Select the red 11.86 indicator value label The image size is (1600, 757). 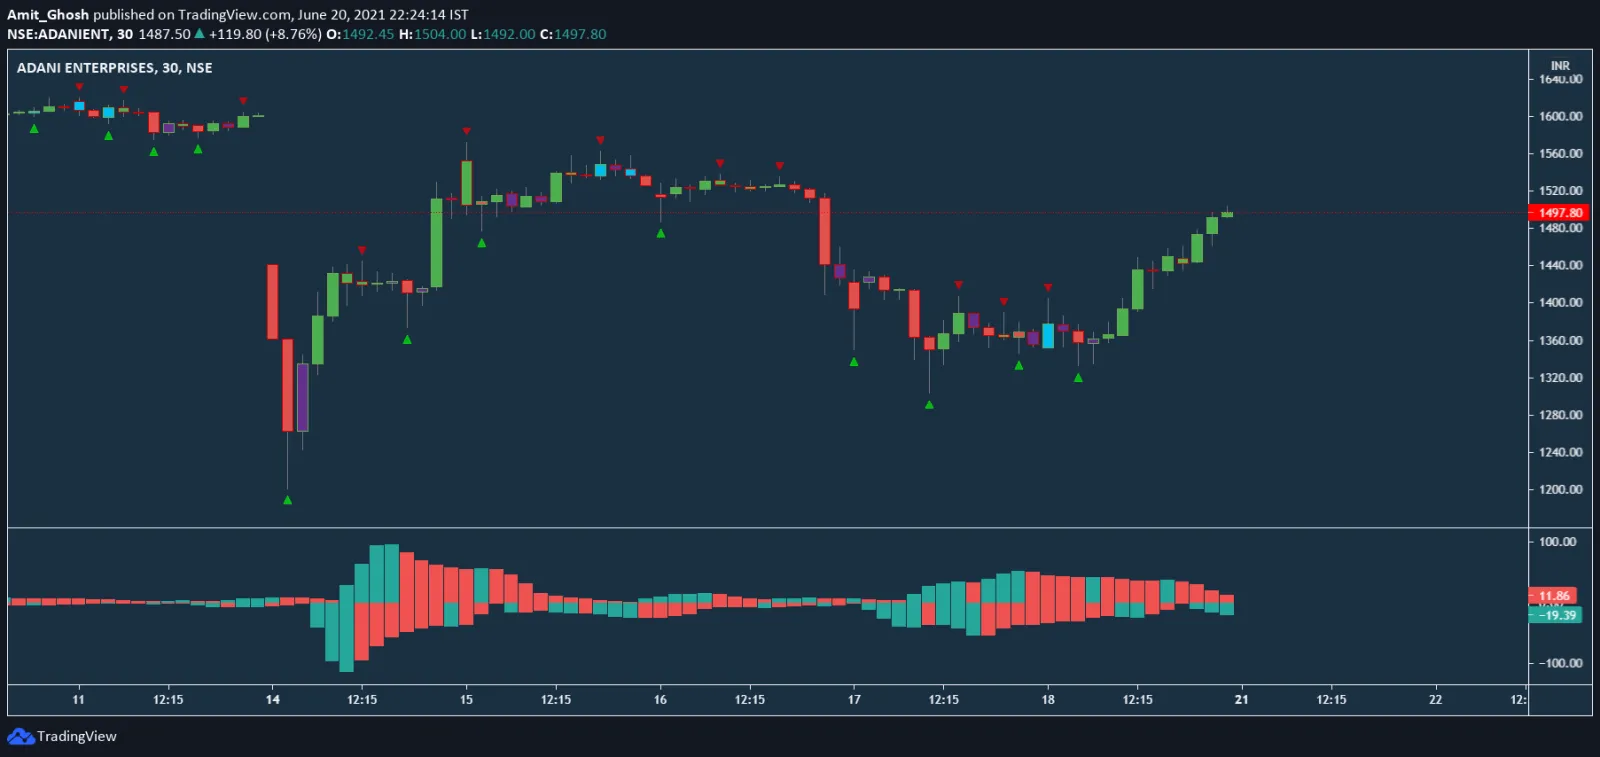click(1553, 595)
